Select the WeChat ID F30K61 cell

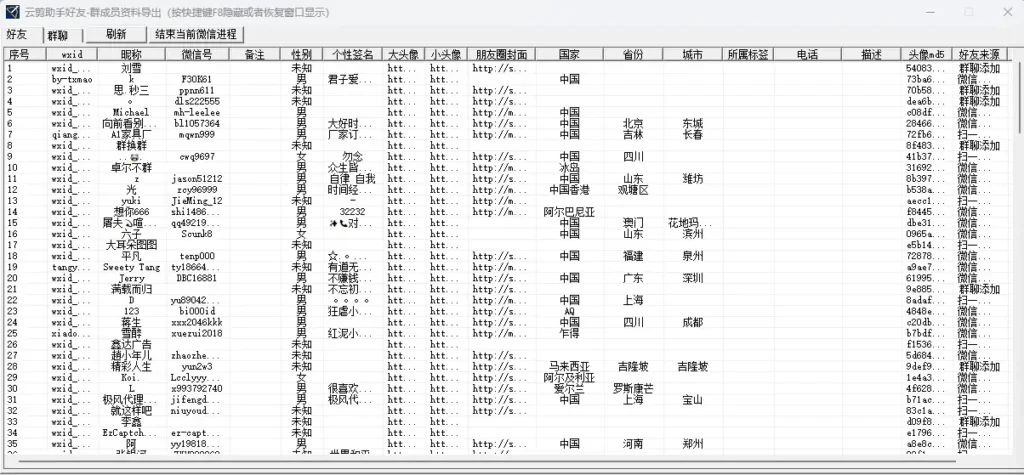click(197, 79)
